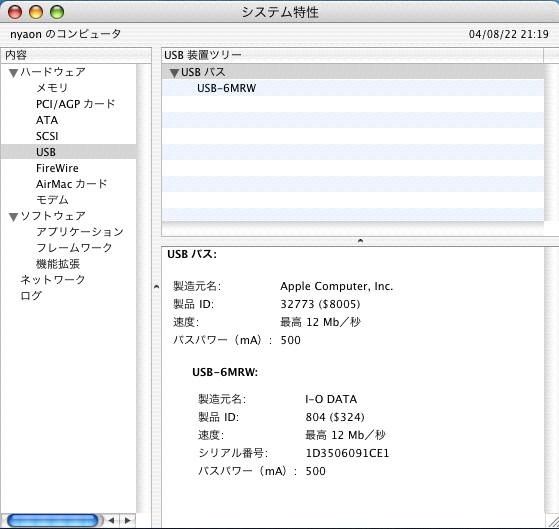
Task: Select モデム hardware entry
Action: [52, 200]
